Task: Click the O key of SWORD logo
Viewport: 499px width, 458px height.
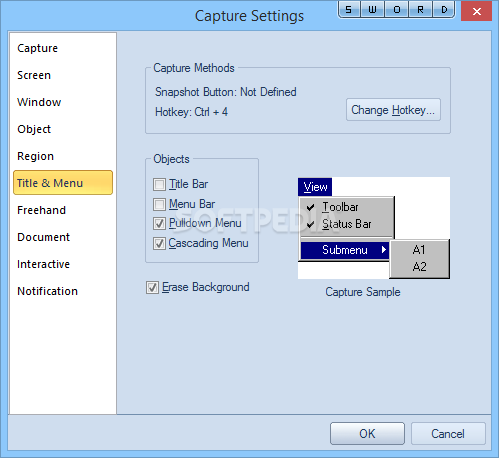Action: (x=397, y=9)
